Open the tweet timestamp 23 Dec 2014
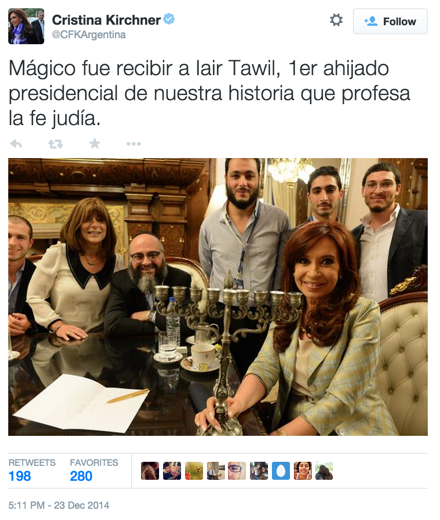 pos(59,505)
